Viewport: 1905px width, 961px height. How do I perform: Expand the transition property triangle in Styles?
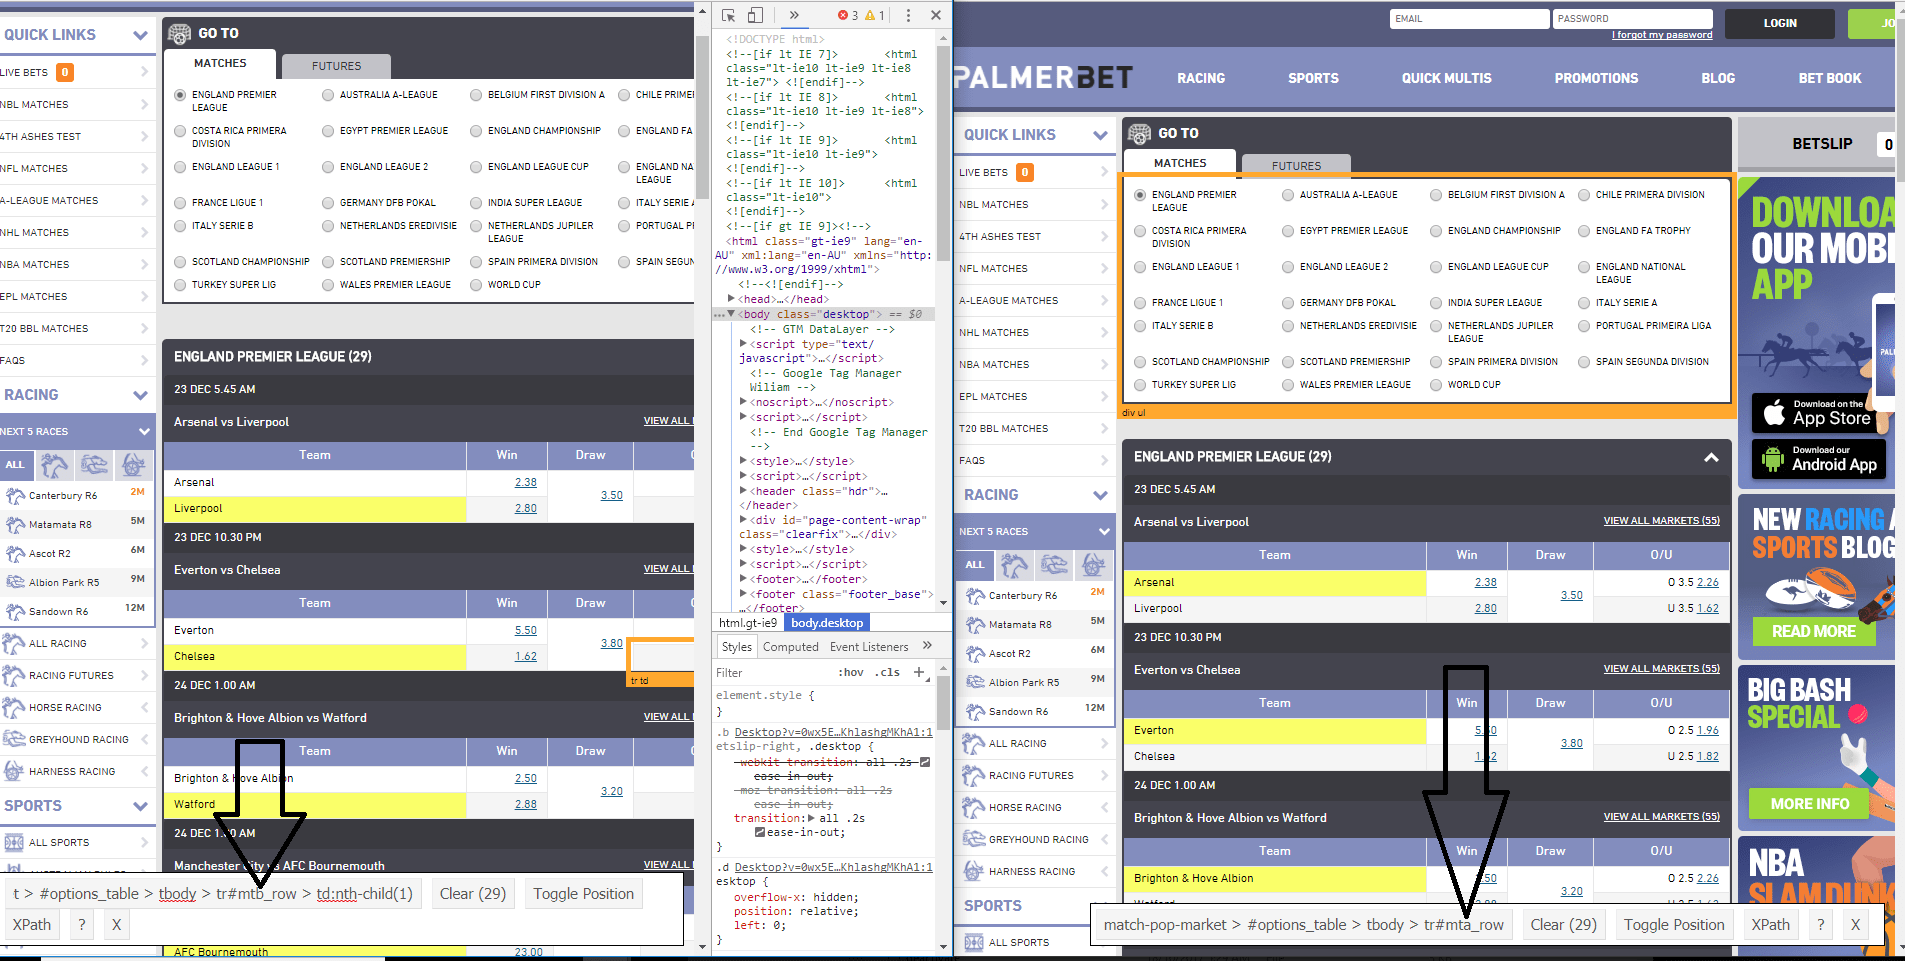tap(812, 818)
